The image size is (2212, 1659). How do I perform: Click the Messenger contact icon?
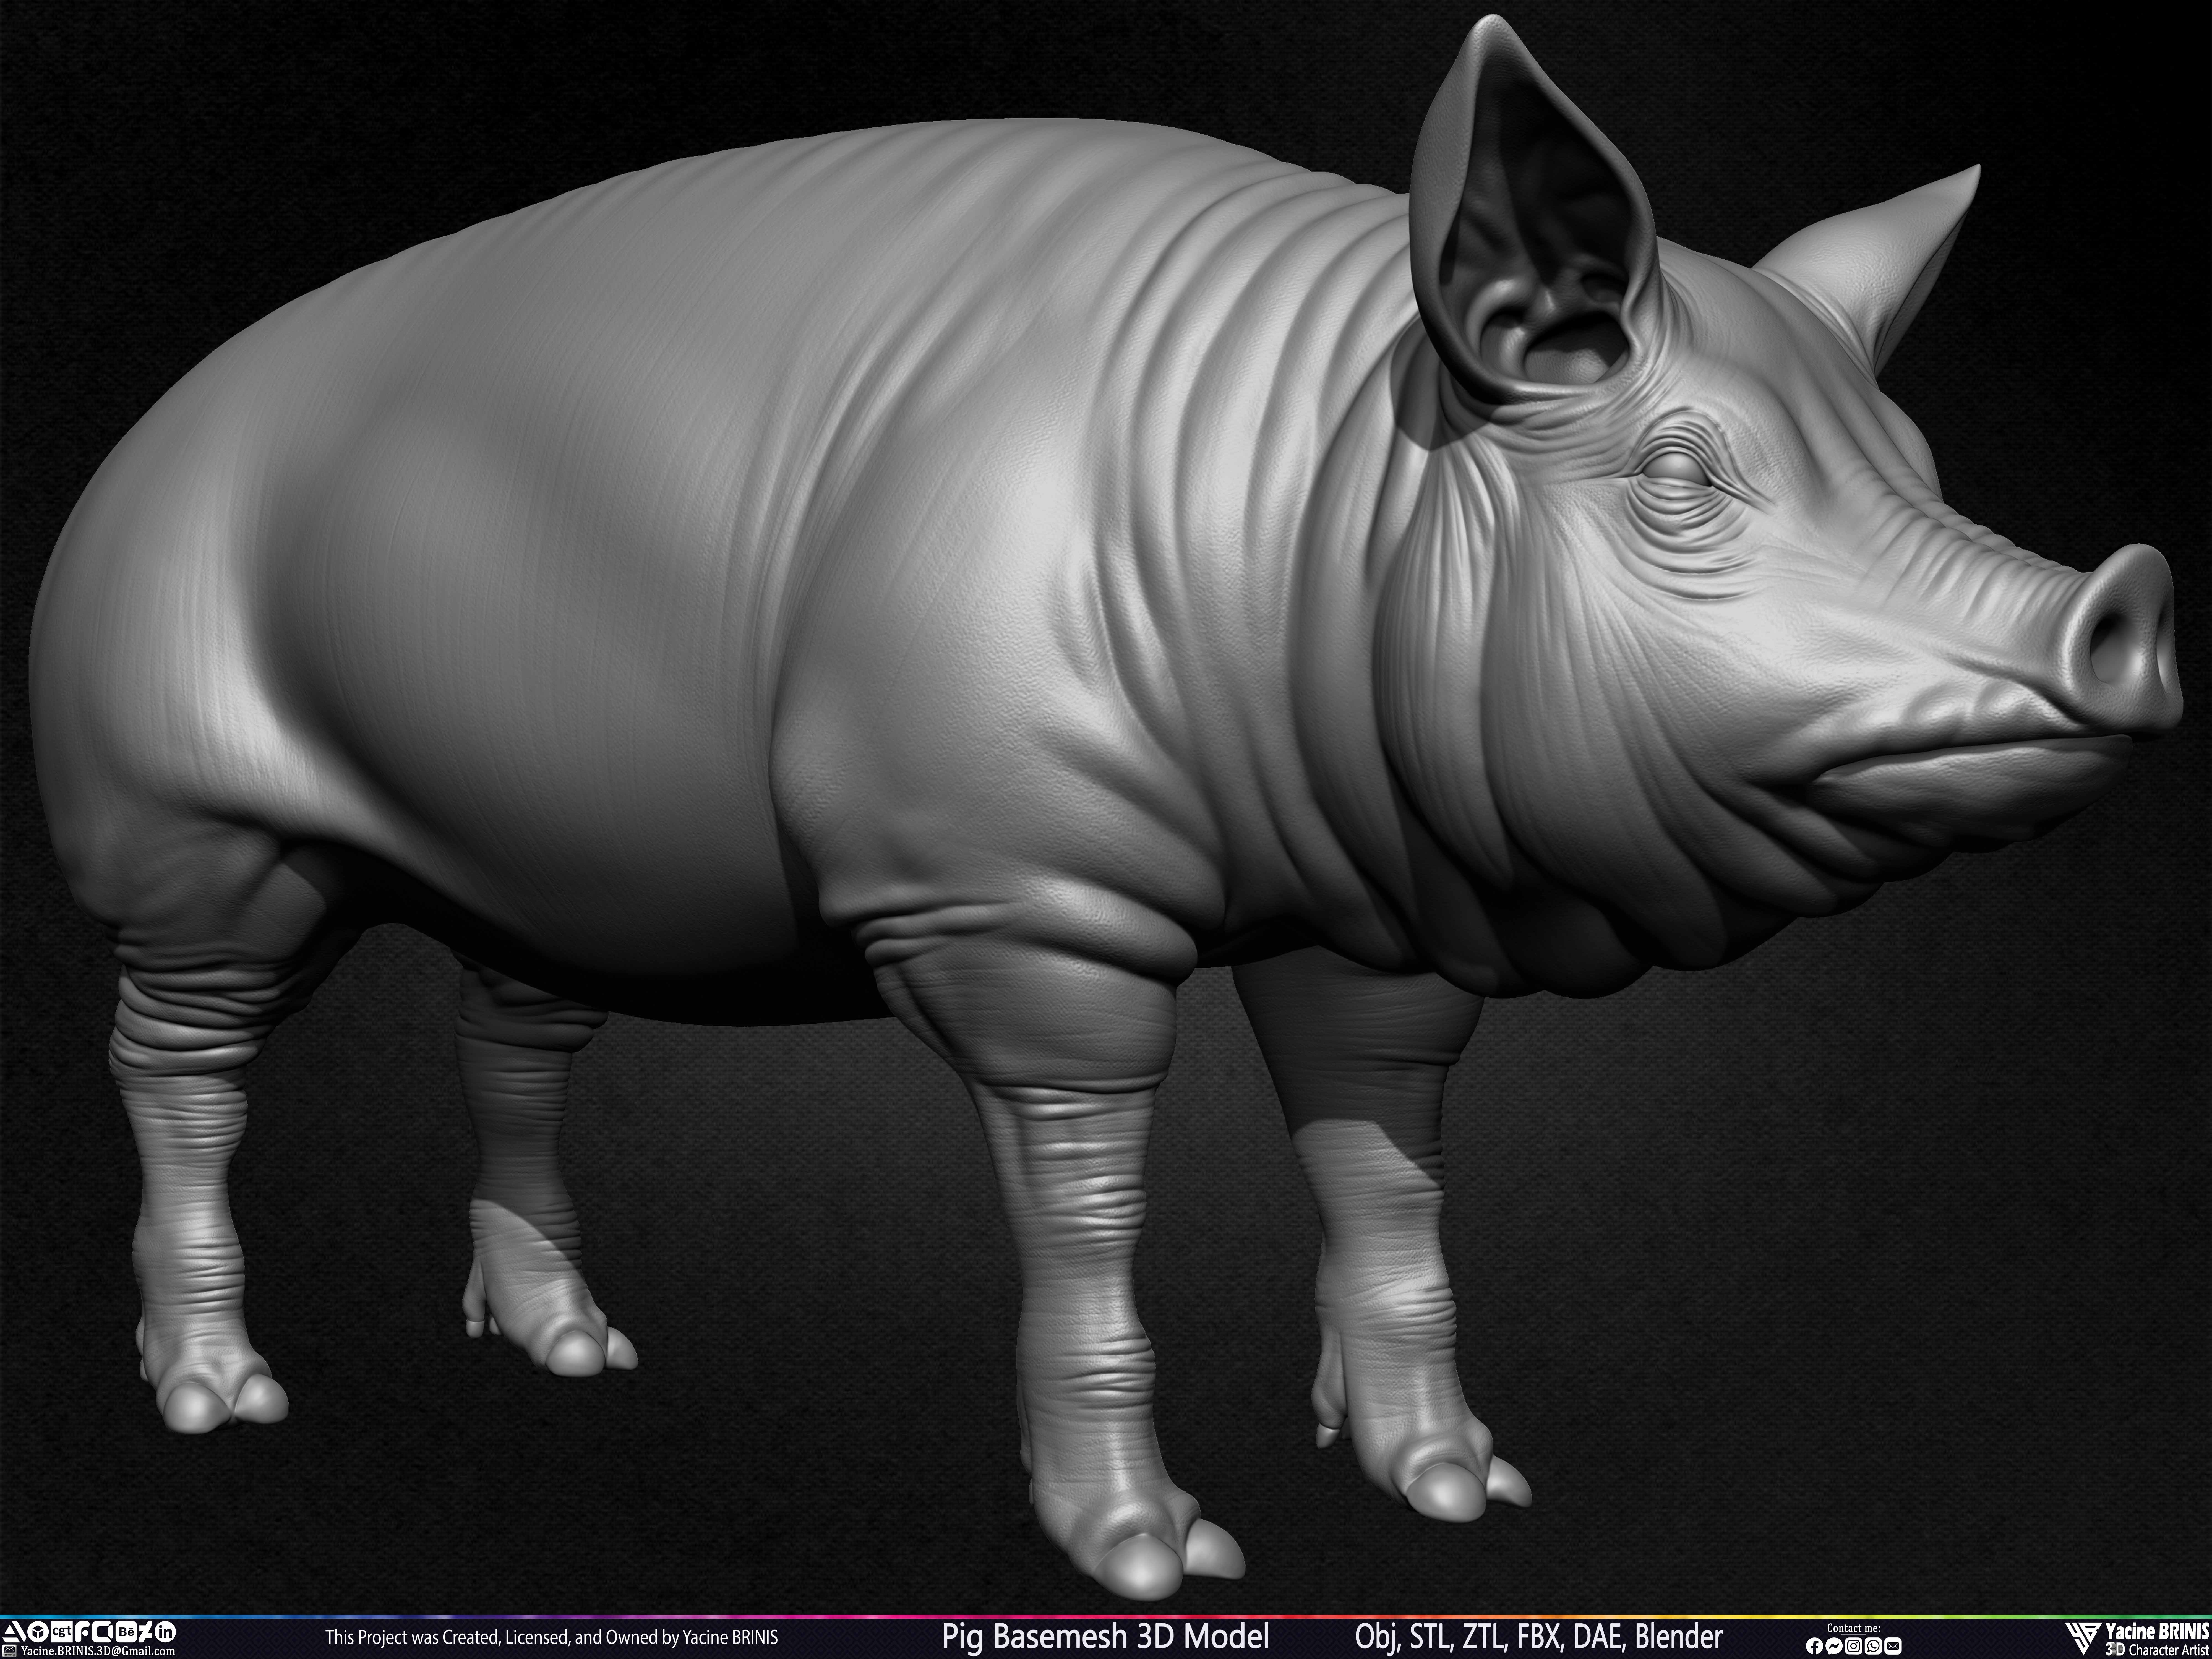1834,1646
